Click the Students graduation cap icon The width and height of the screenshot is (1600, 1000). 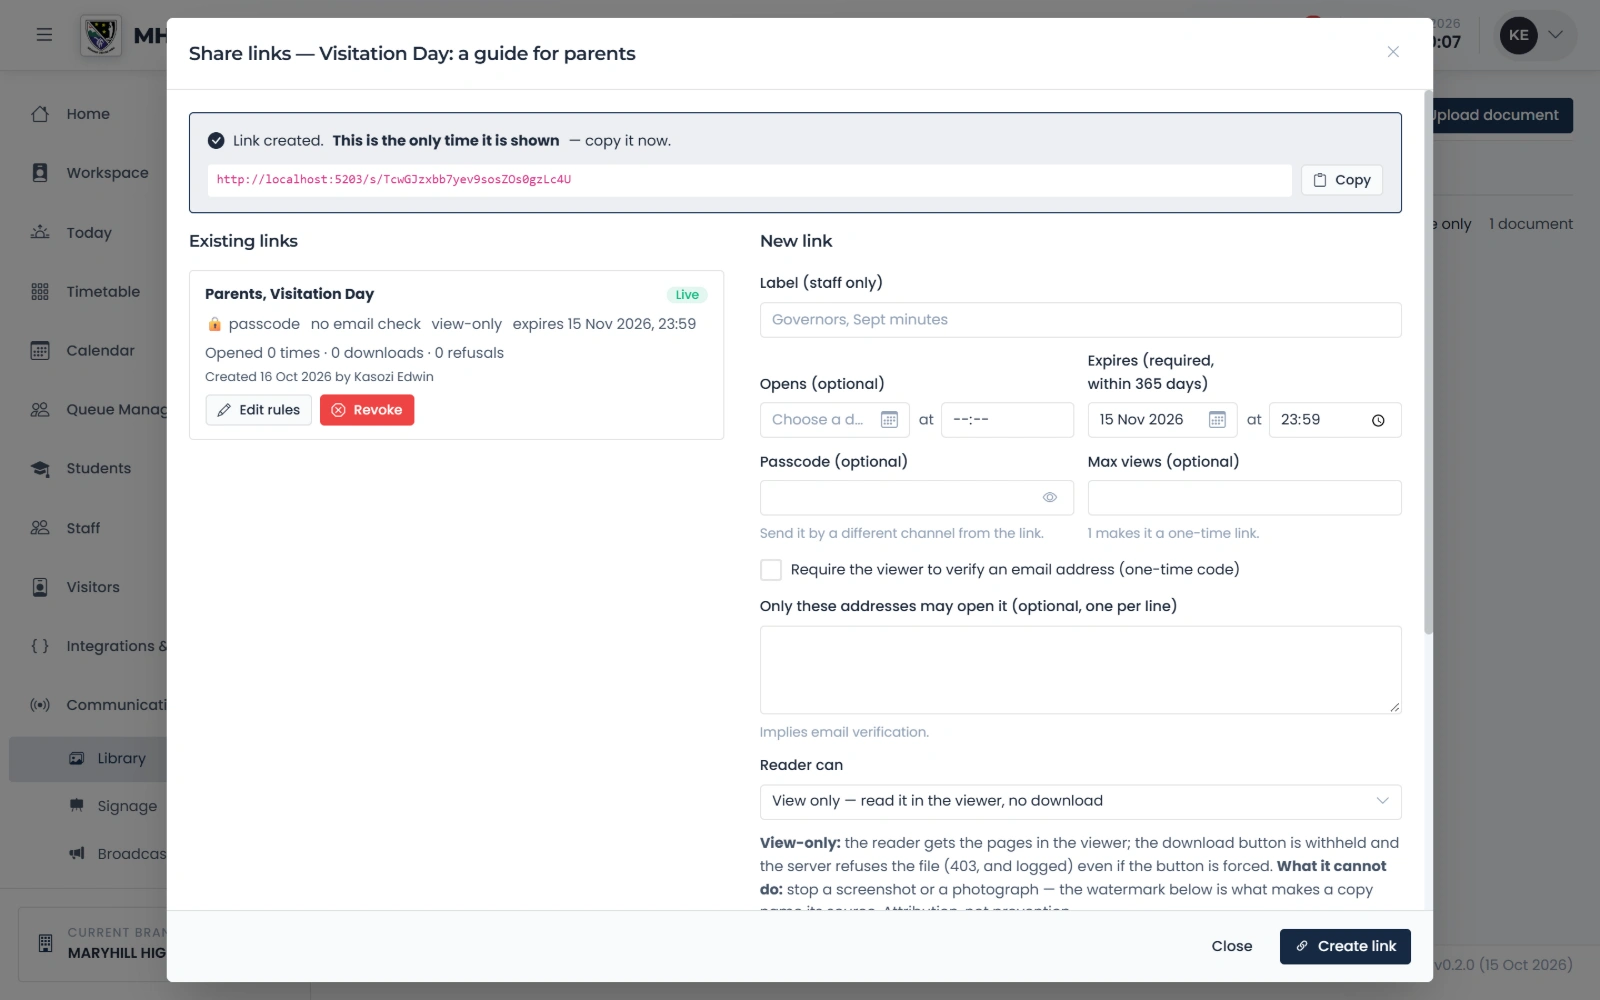(40, 469)
